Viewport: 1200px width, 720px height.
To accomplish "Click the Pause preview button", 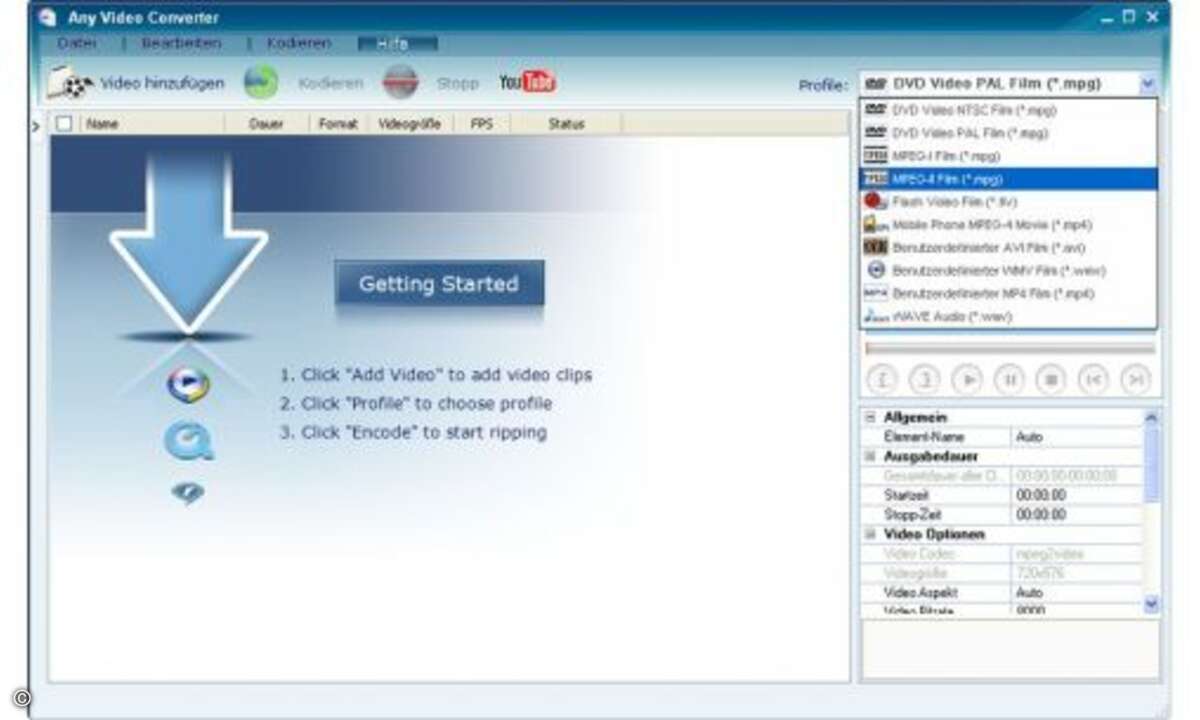I will tap(1009, 380).
